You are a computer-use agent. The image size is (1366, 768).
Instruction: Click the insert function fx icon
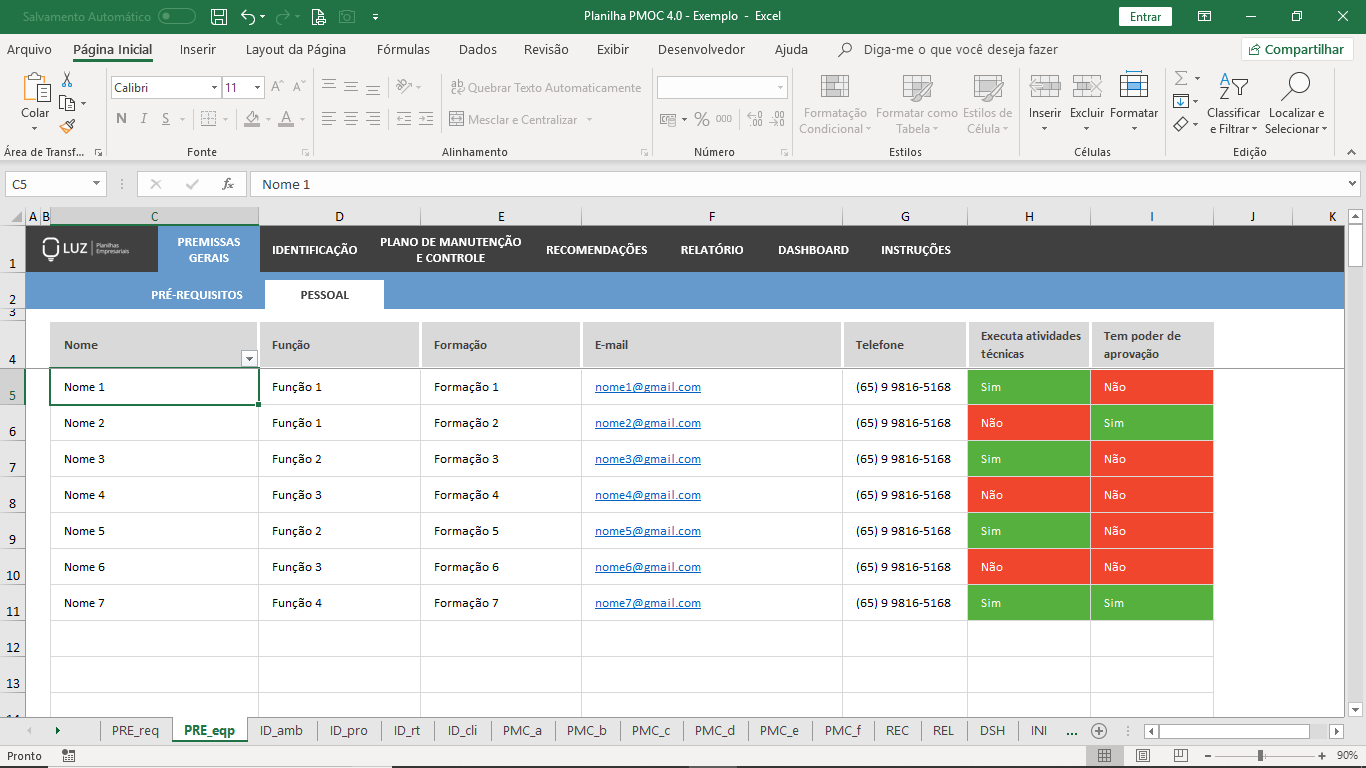pyautogui.click(x=228, y=184)
